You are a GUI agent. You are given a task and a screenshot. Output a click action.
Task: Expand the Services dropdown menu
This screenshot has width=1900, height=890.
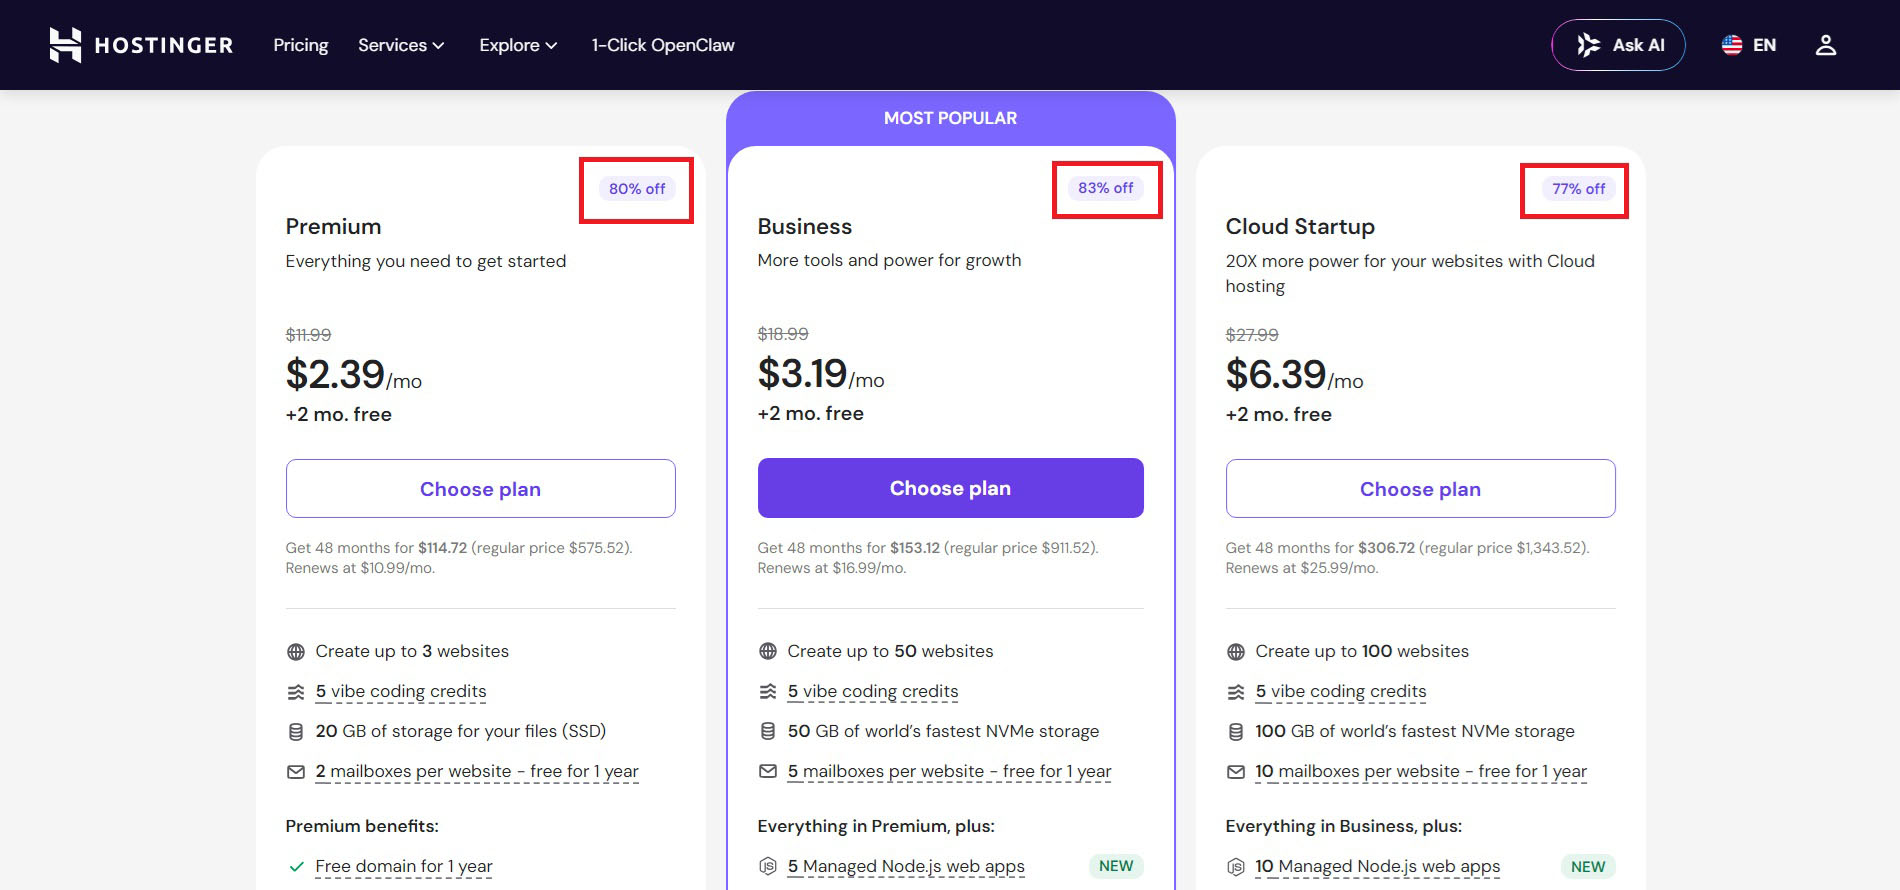[401, 45]
